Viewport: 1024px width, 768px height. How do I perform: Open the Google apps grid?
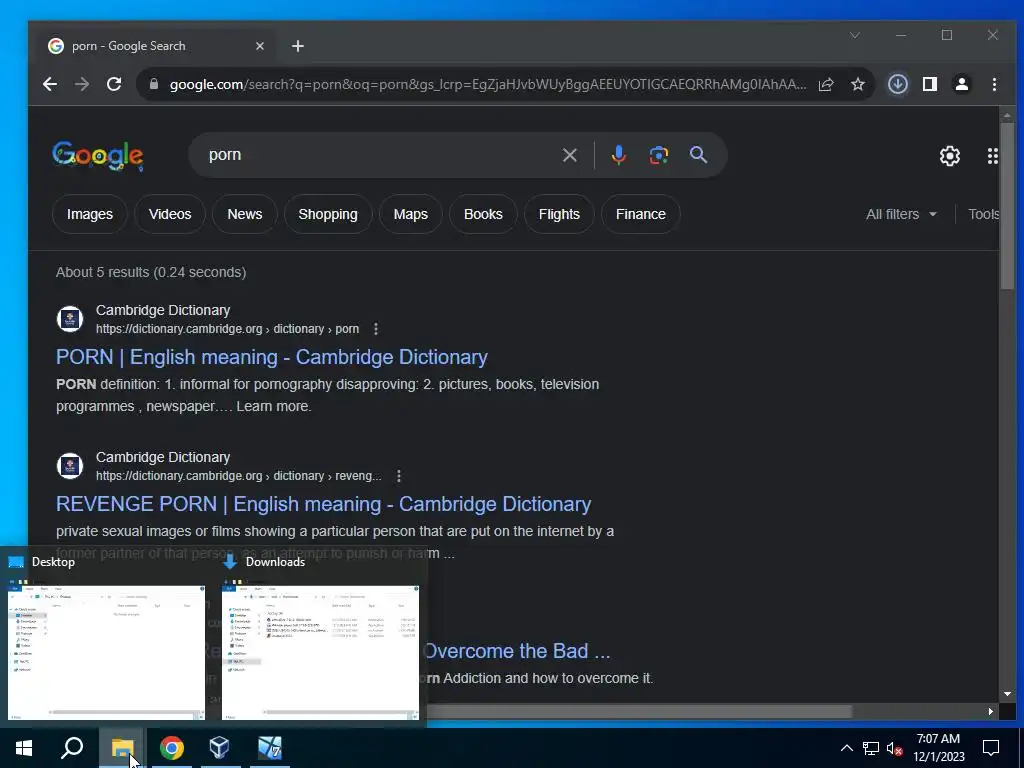click(992, 155)
